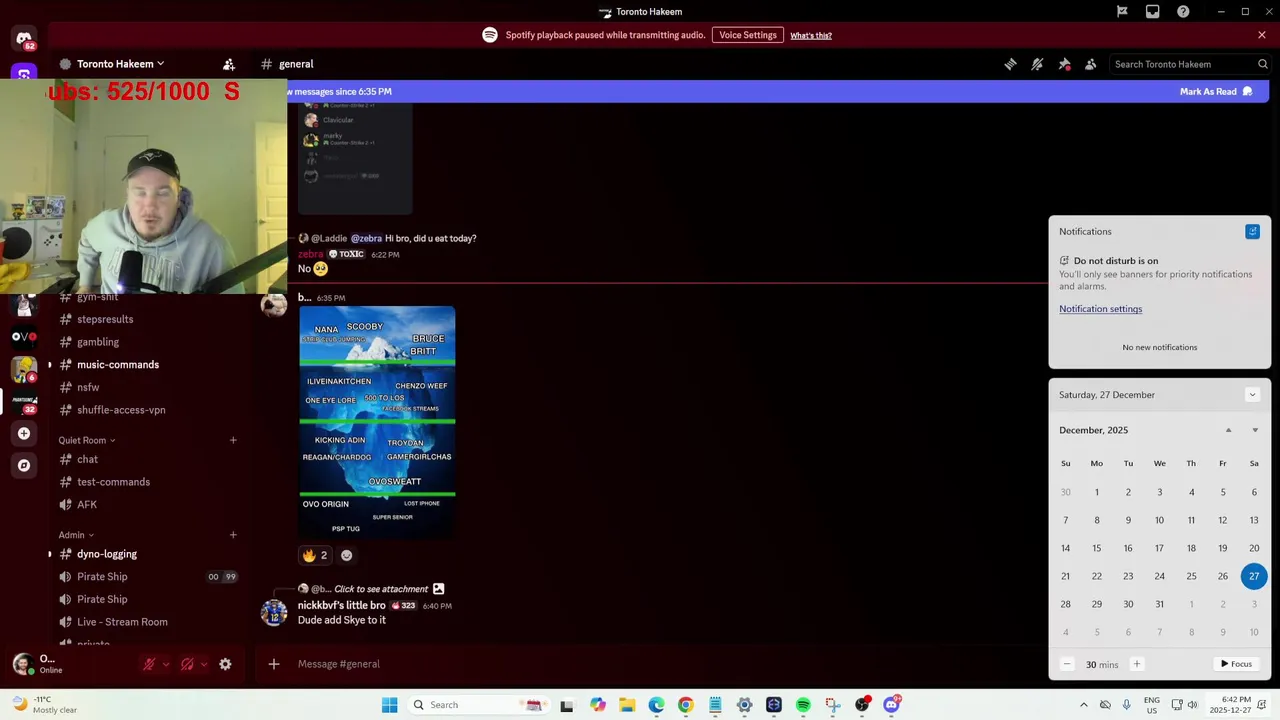Screen dimensions: 1280x720
Task: Go to next month in calendar
Action: click(1255, 430)
